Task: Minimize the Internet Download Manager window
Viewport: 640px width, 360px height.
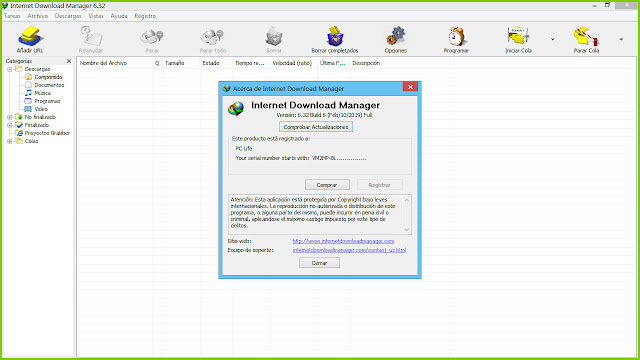Action: (x=594, y=5)
